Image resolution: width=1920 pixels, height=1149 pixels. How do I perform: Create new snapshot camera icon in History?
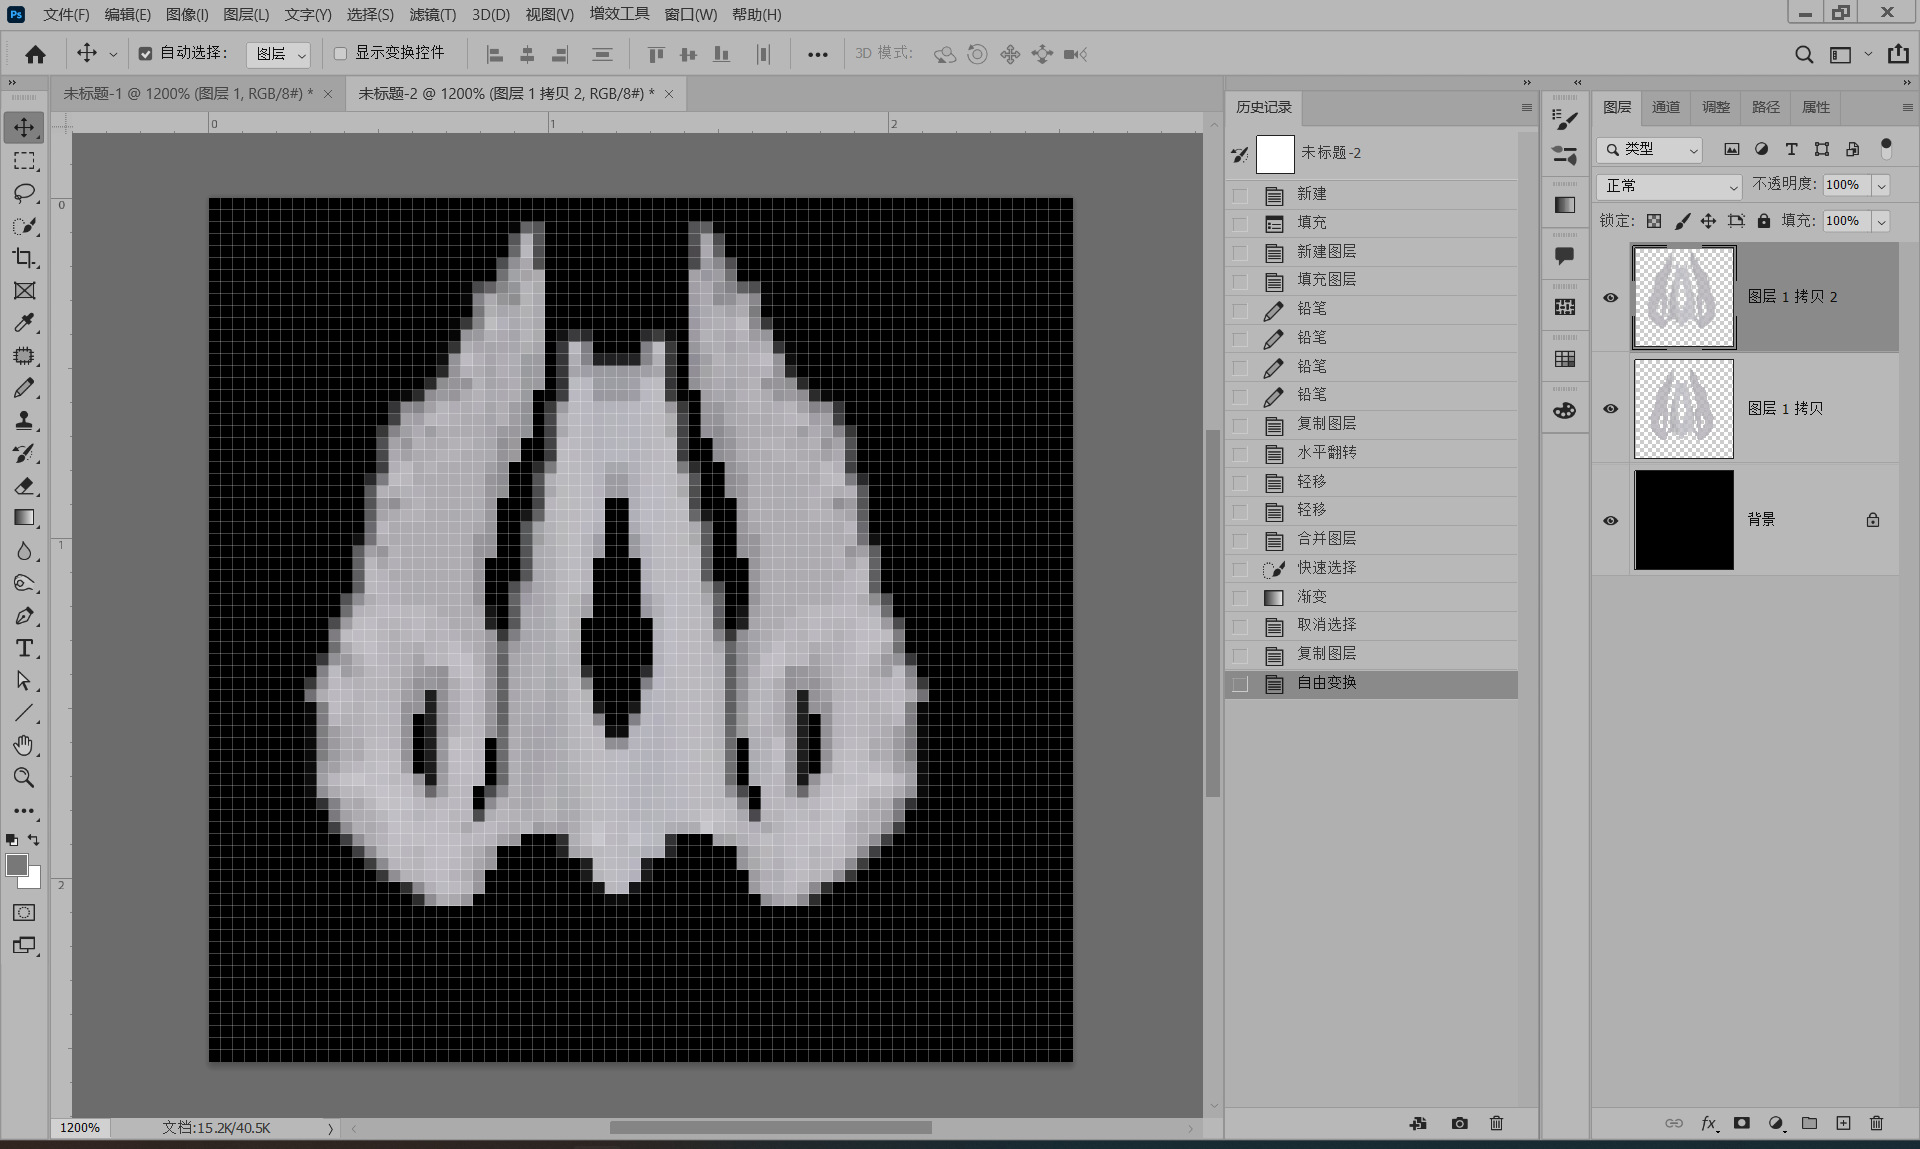coord(1459,1123)
